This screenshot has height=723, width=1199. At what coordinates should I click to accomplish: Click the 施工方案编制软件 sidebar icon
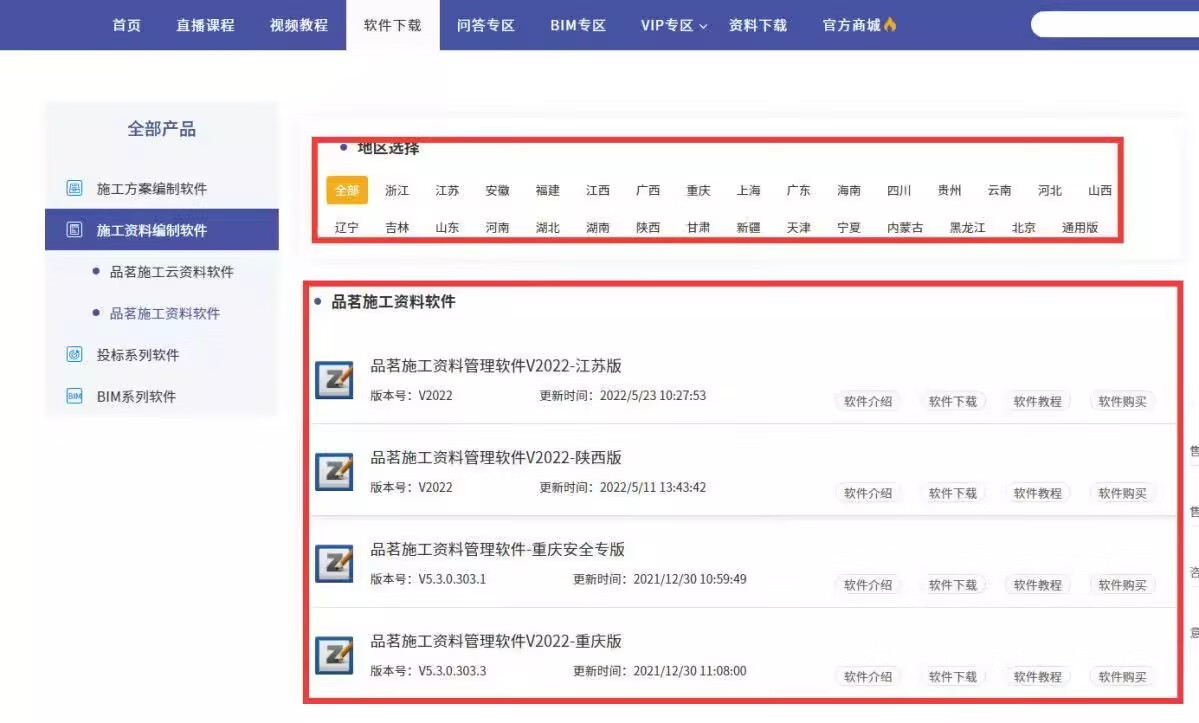[x=74, y=189]
